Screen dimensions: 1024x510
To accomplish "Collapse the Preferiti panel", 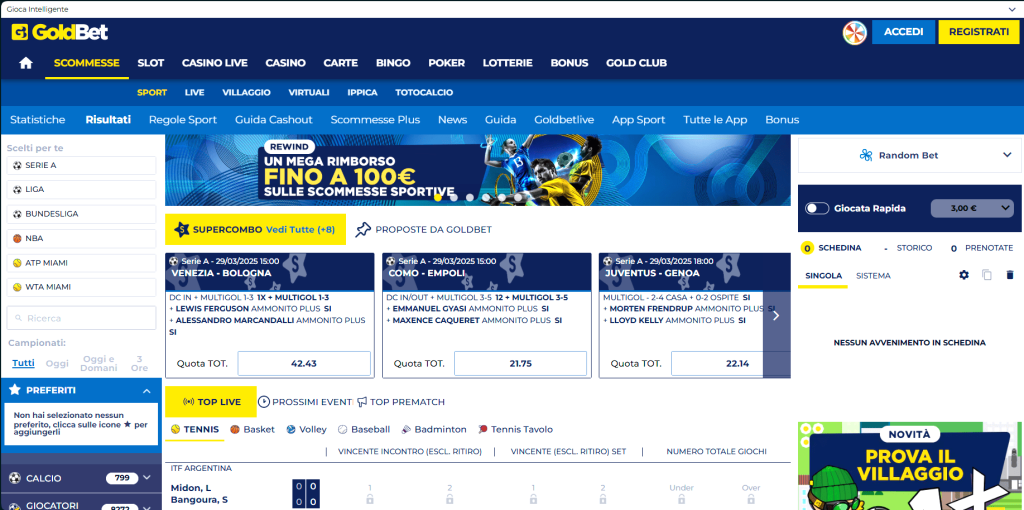I will (x=146, y=390).
